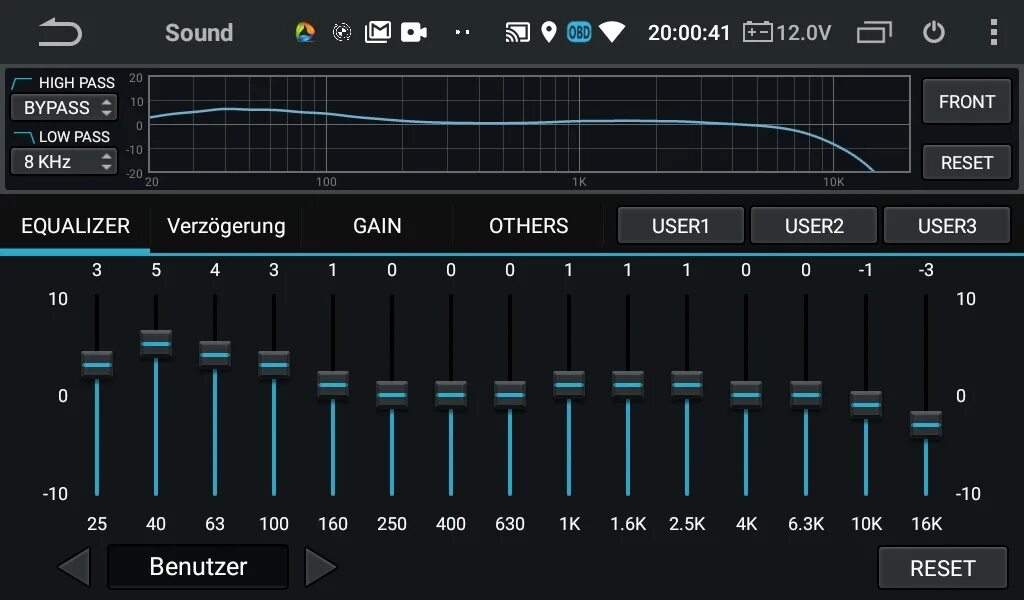The image size is (1024, 600).
Task: Select previous preset with left arrow
Action: click(x=74, y=567)
